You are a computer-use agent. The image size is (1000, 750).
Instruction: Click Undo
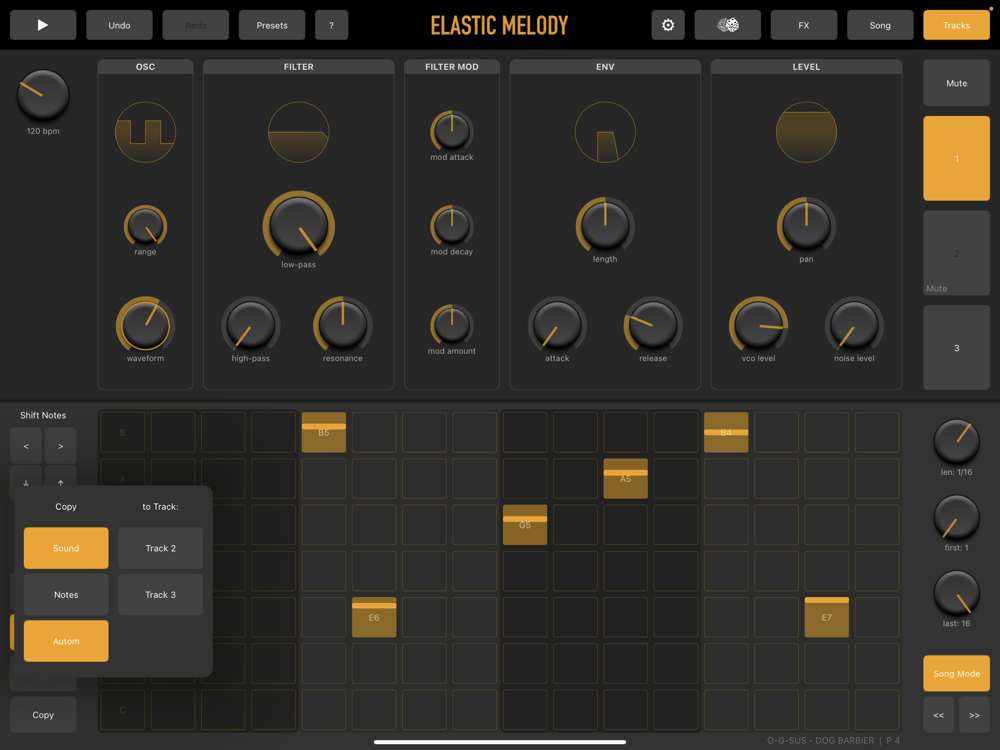(119, 25)
